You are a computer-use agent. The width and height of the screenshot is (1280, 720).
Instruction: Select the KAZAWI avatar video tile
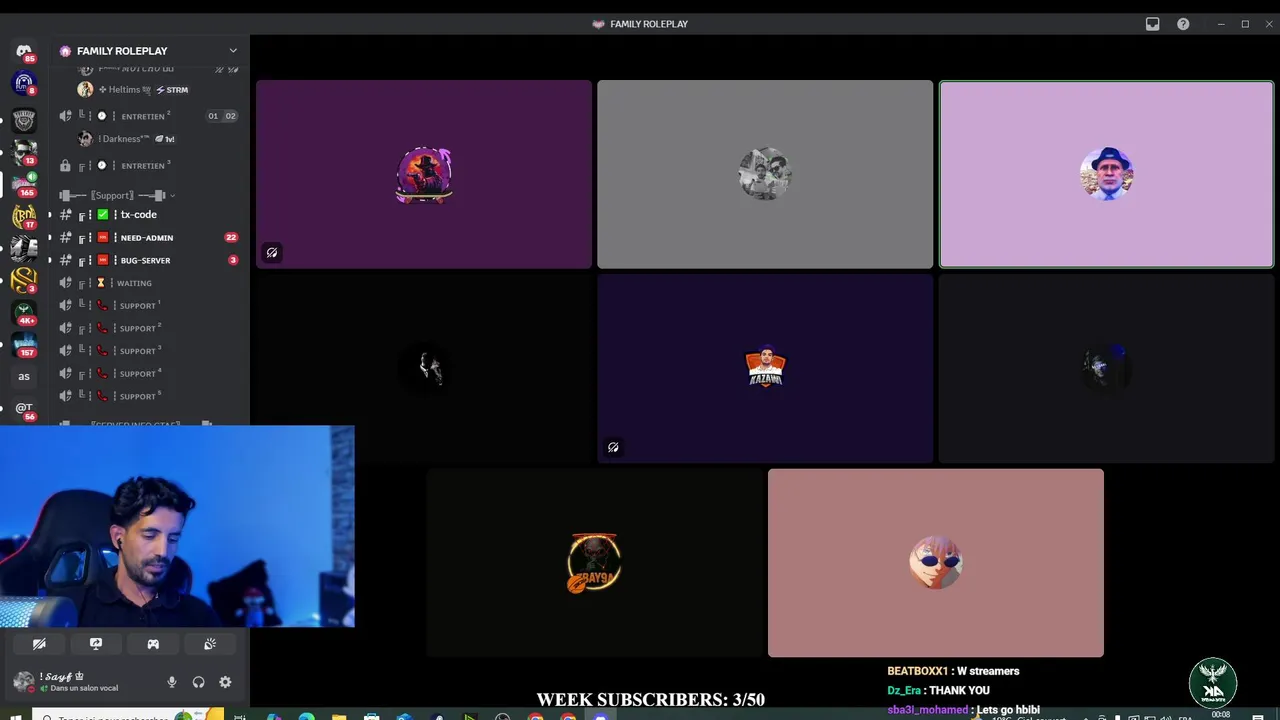pyautogui.click(x=765, y=369)
